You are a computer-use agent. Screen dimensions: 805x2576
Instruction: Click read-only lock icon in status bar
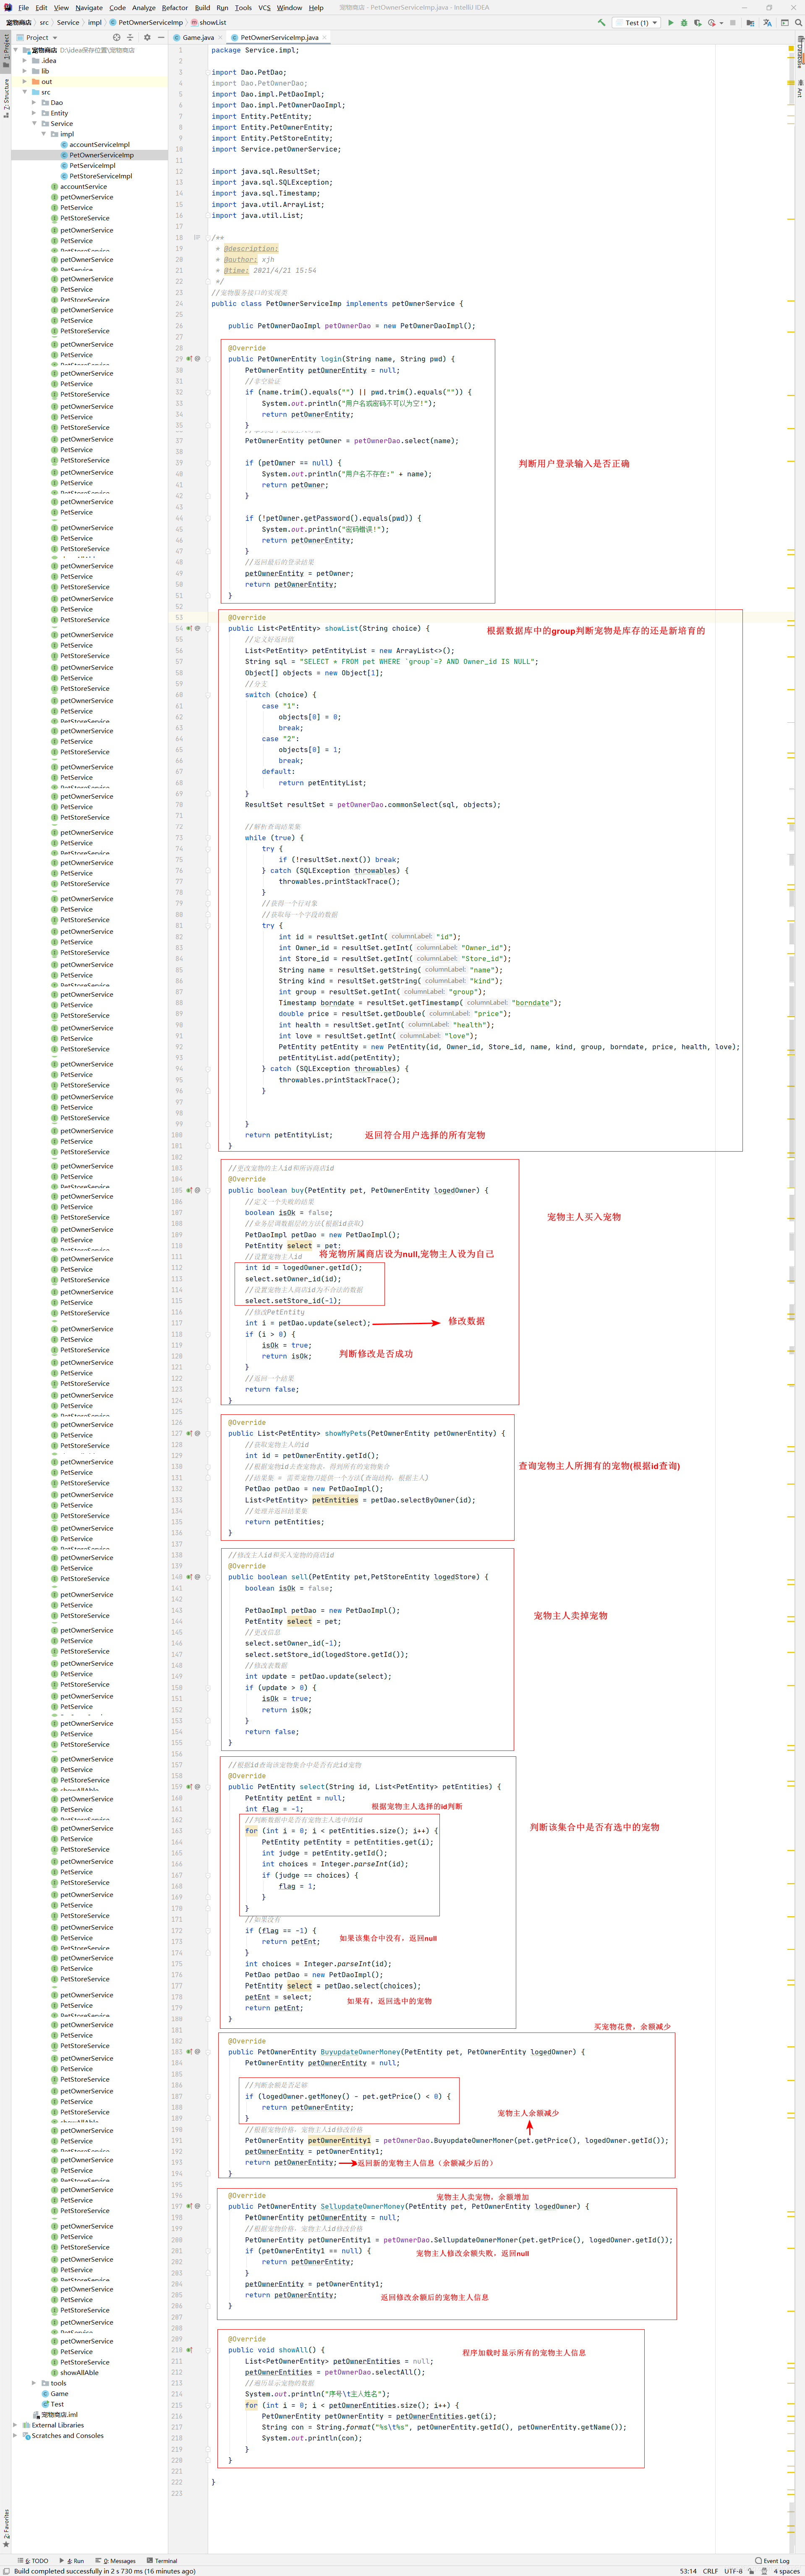(x=751, y=2571)
